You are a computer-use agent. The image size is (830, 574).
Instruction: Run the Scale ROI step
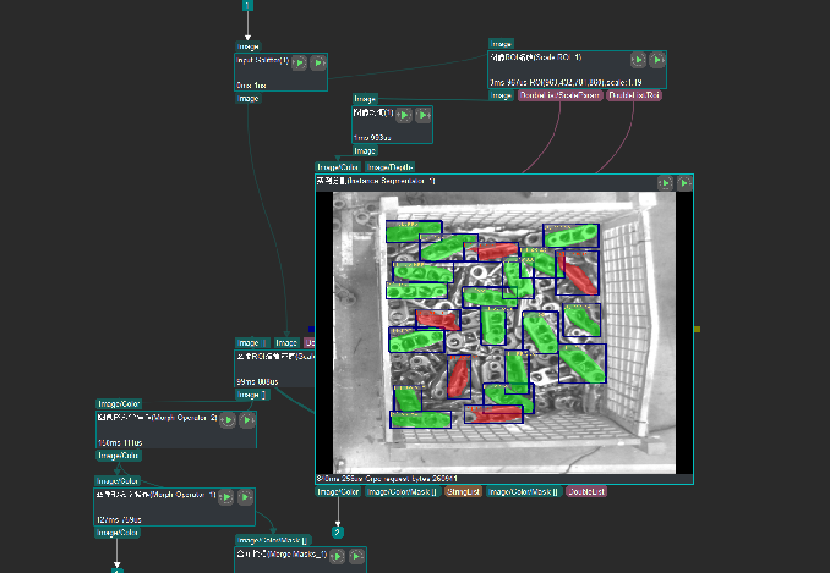click(x=638, y=60)
